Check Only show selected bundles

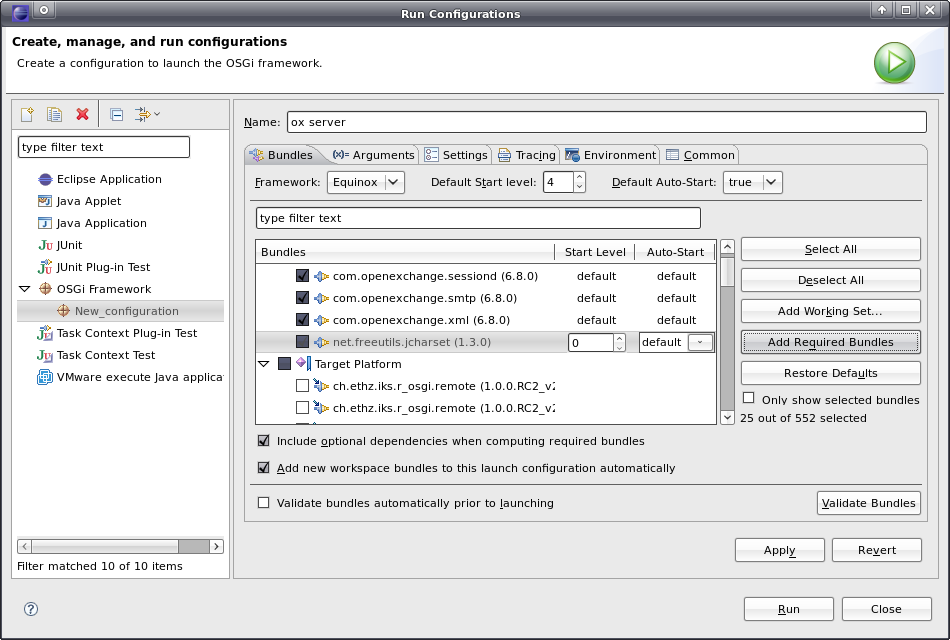click(x=749, y=399)
